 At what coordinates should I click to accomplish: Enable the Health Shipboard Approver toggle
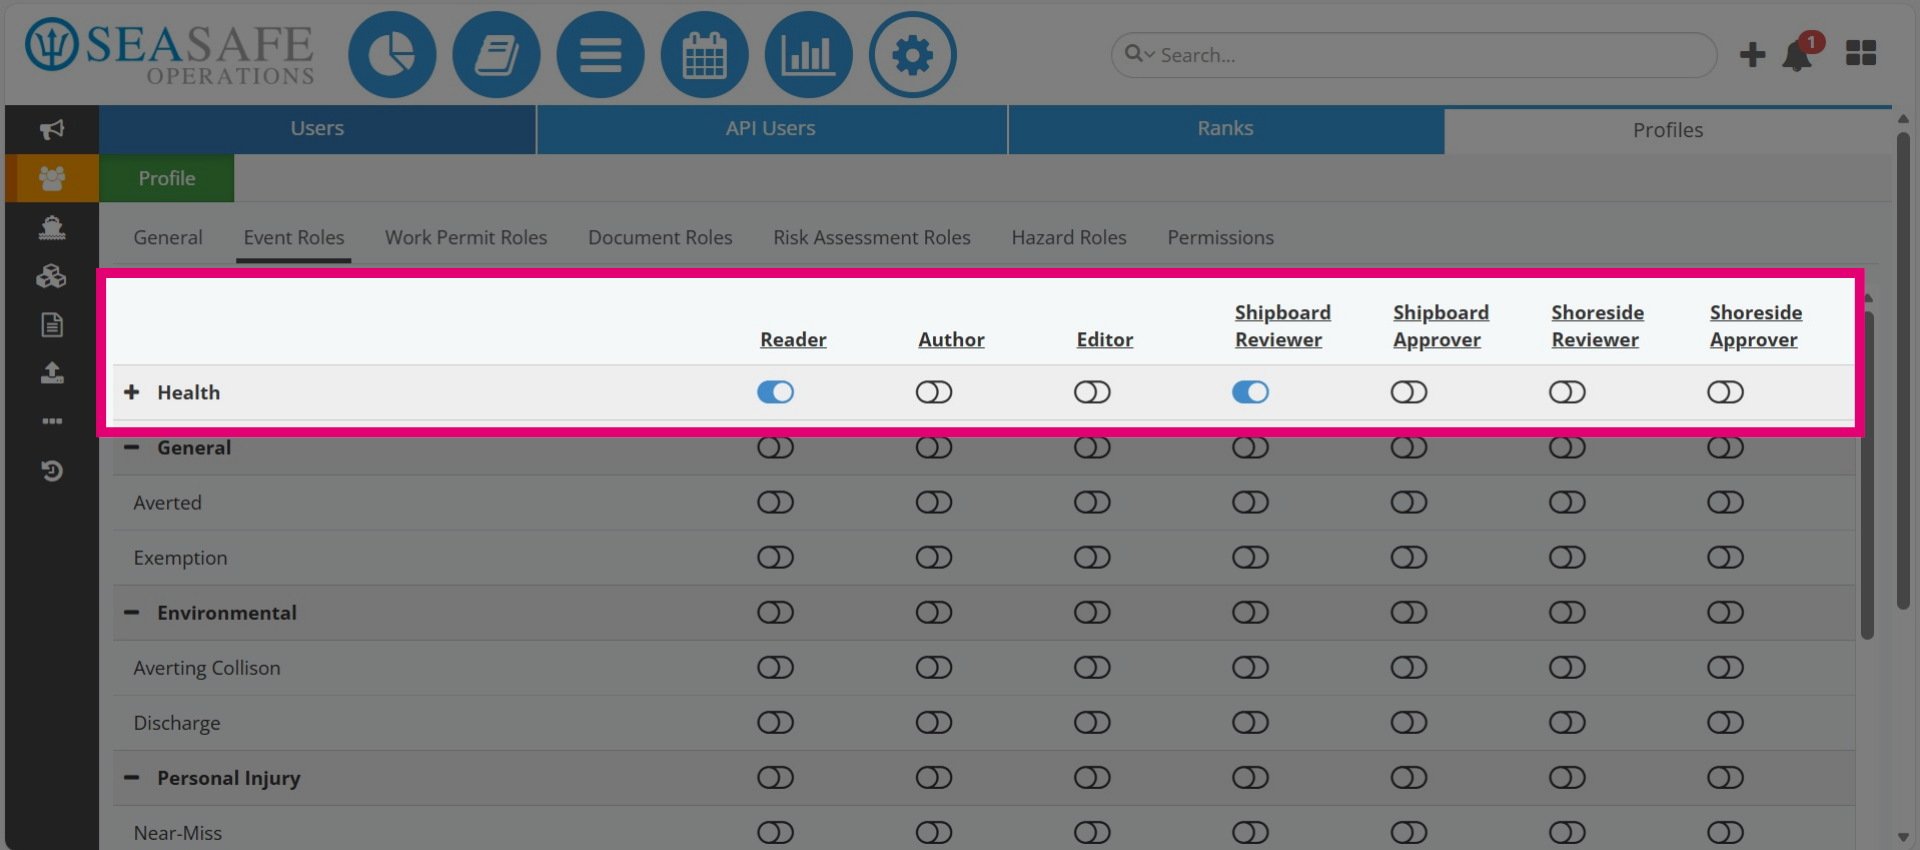(1409, 392)
